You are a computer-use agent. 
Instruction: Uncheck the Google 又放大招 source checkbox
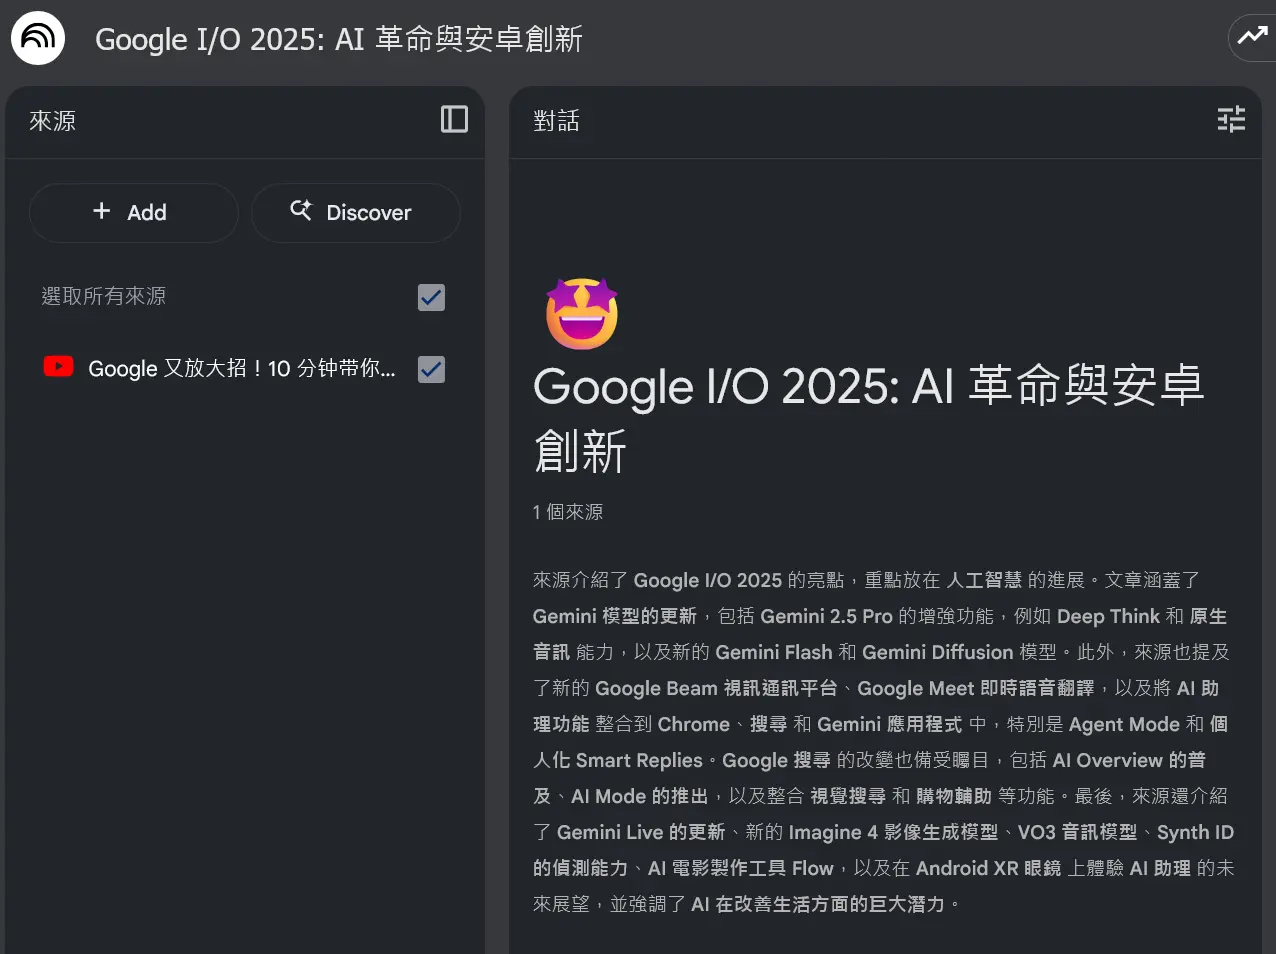pos(431,369)
